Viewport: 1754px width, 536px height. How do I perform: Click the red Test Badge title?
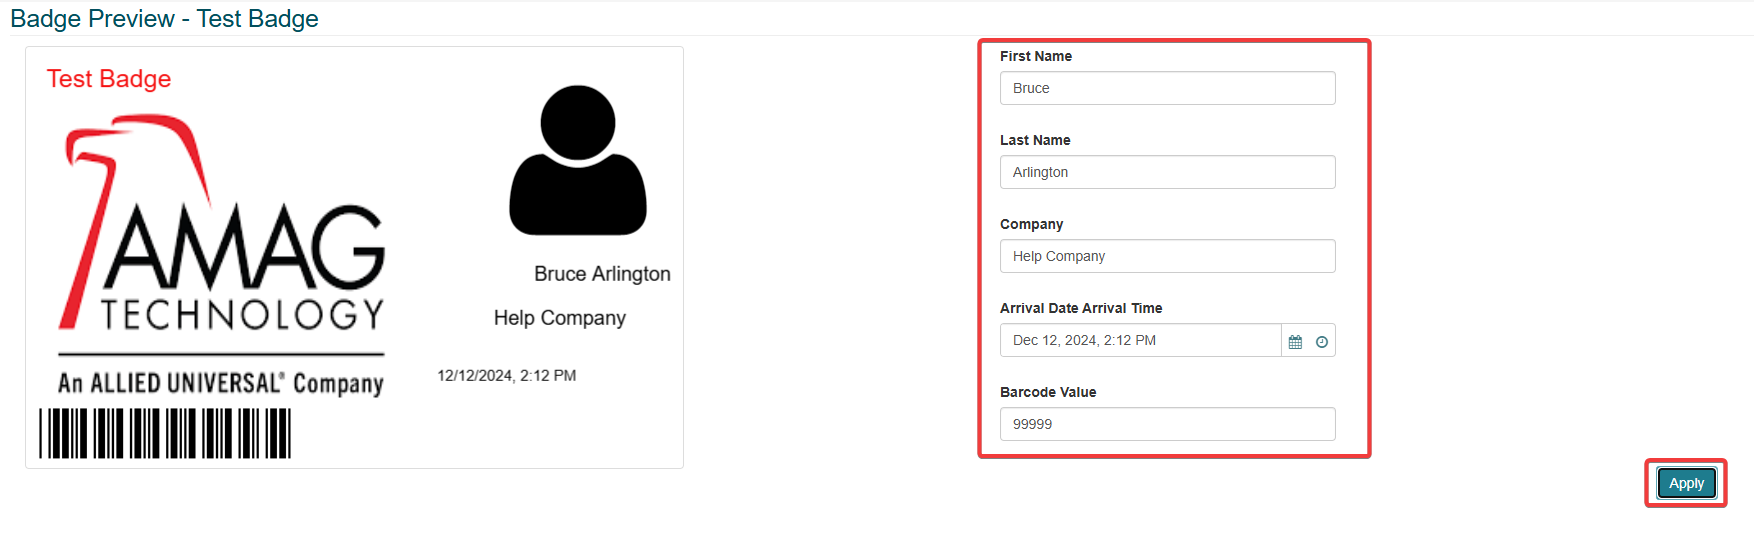coord(109,79)
